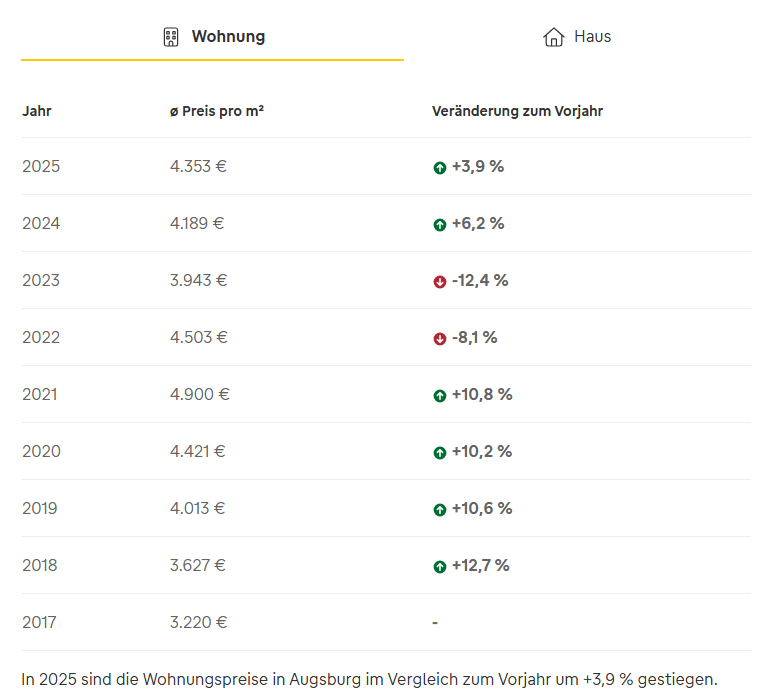Click the ø Preis pro m² header
The height and width of the screenshot is (697, 765).
tap(216, 111)
